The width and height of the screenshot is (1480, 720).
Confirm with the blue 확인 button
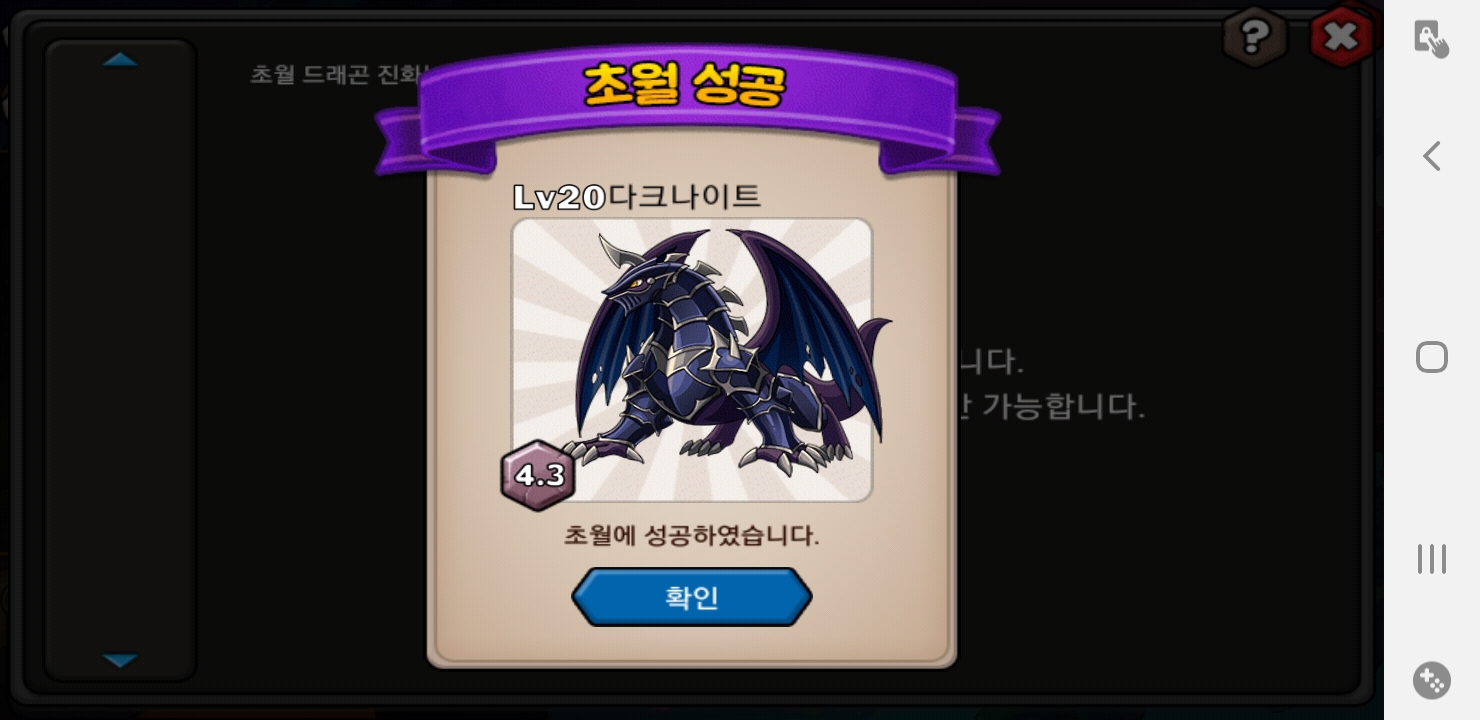click(x=691, y=597)
